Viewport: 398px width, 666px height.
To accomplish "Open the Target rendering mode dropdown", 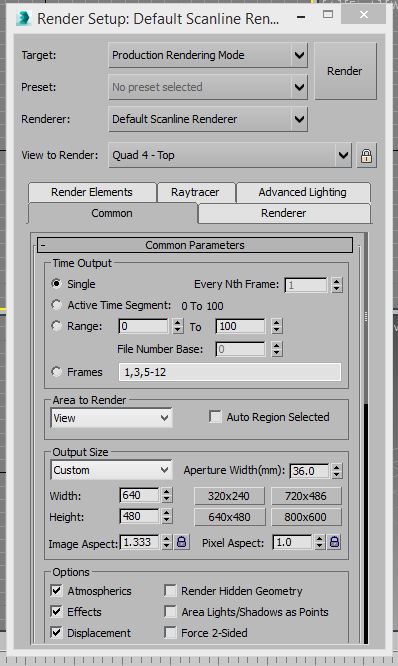I will click(x=208, y=55).
